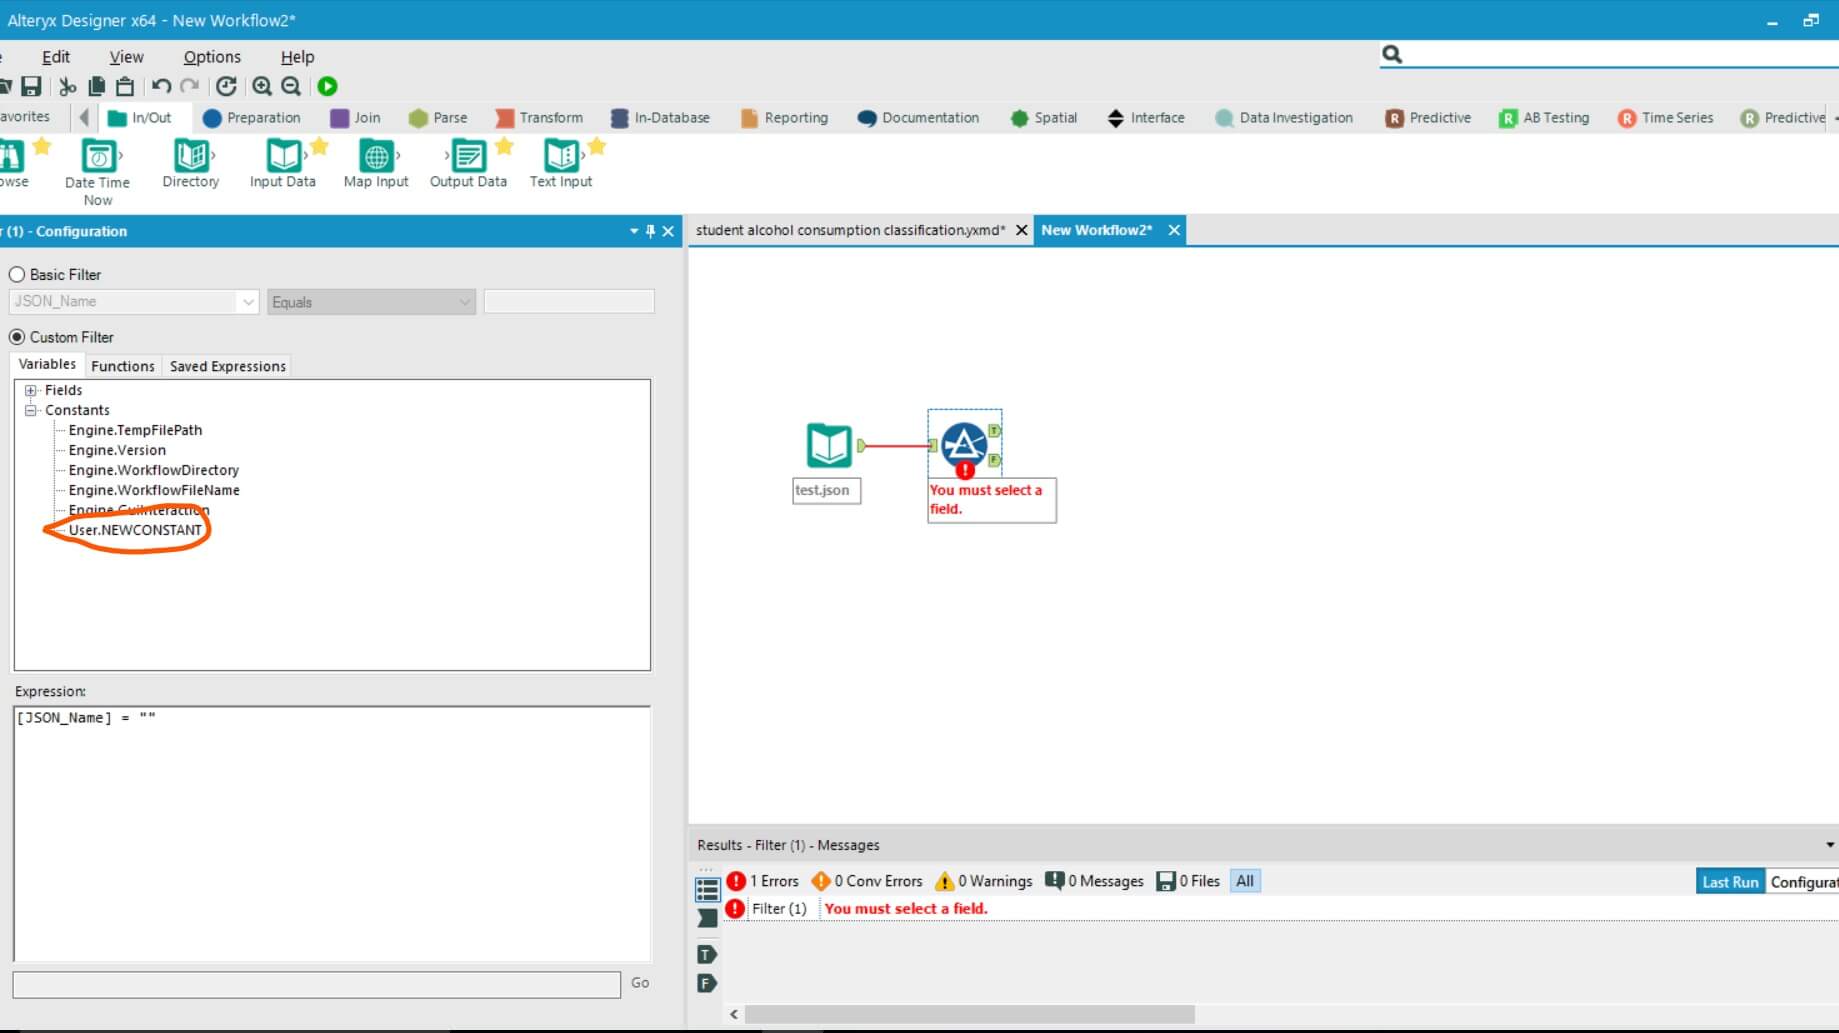Click the Results horizontal scrollbar

click(970, 1014)
